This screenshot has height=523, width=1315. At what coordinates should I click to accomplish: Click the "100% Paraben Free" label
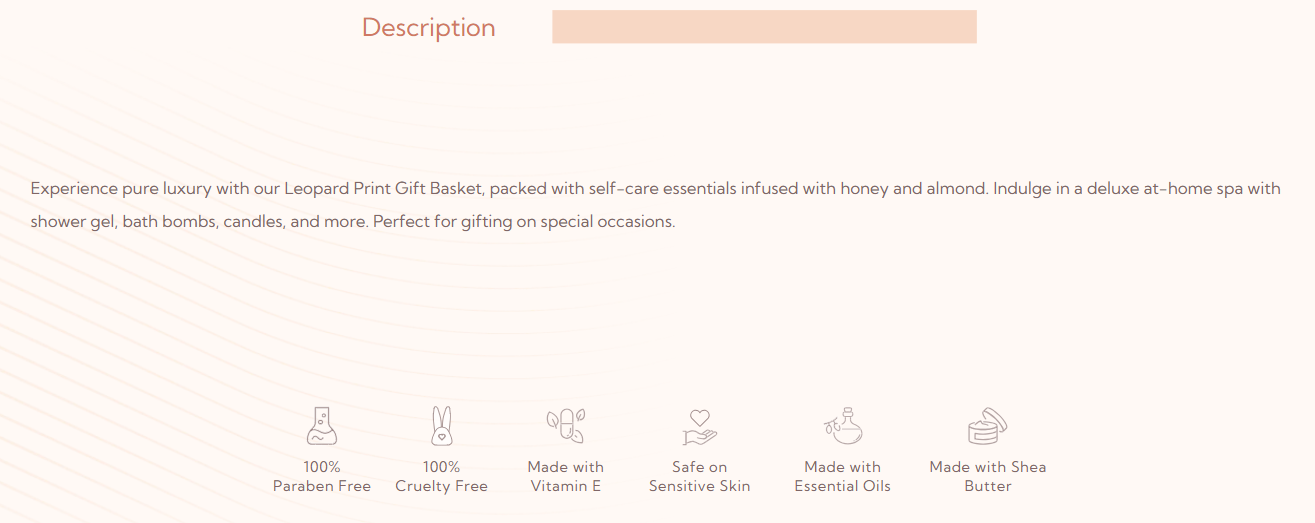[x=322, y=476]
